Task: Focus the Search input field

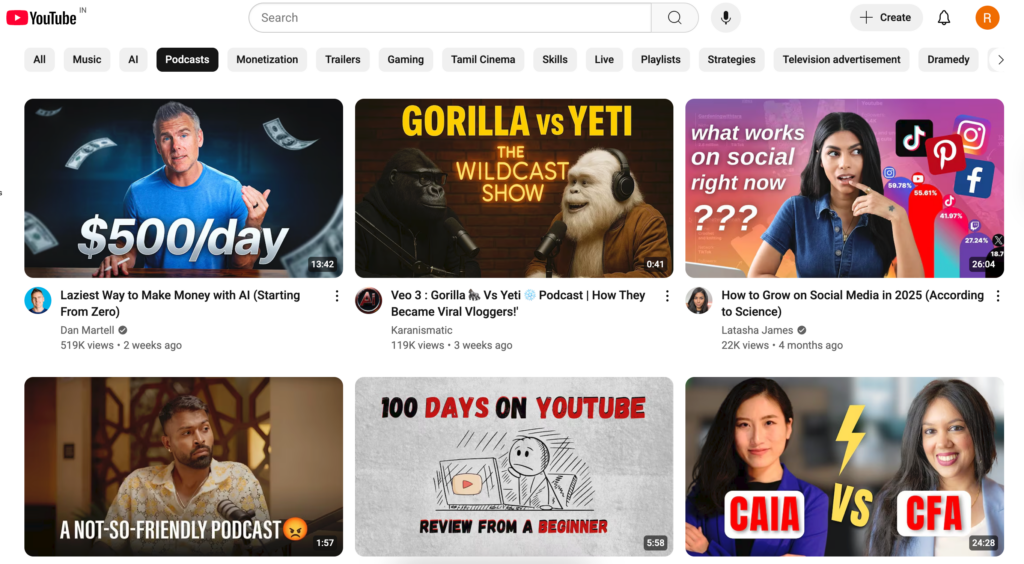Action: (x=450, y=18)
